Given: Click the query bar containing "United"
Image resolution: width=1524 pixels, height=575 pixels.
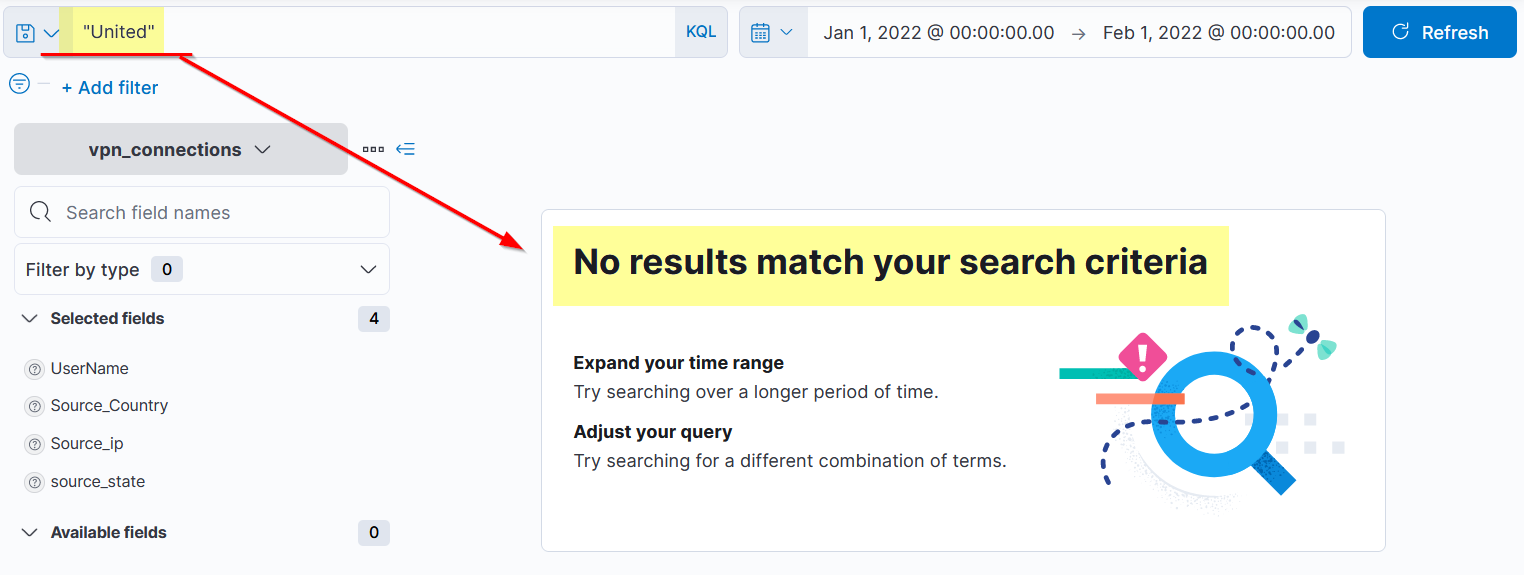Looking at the screenshot, I should click(x=400, y=32).
